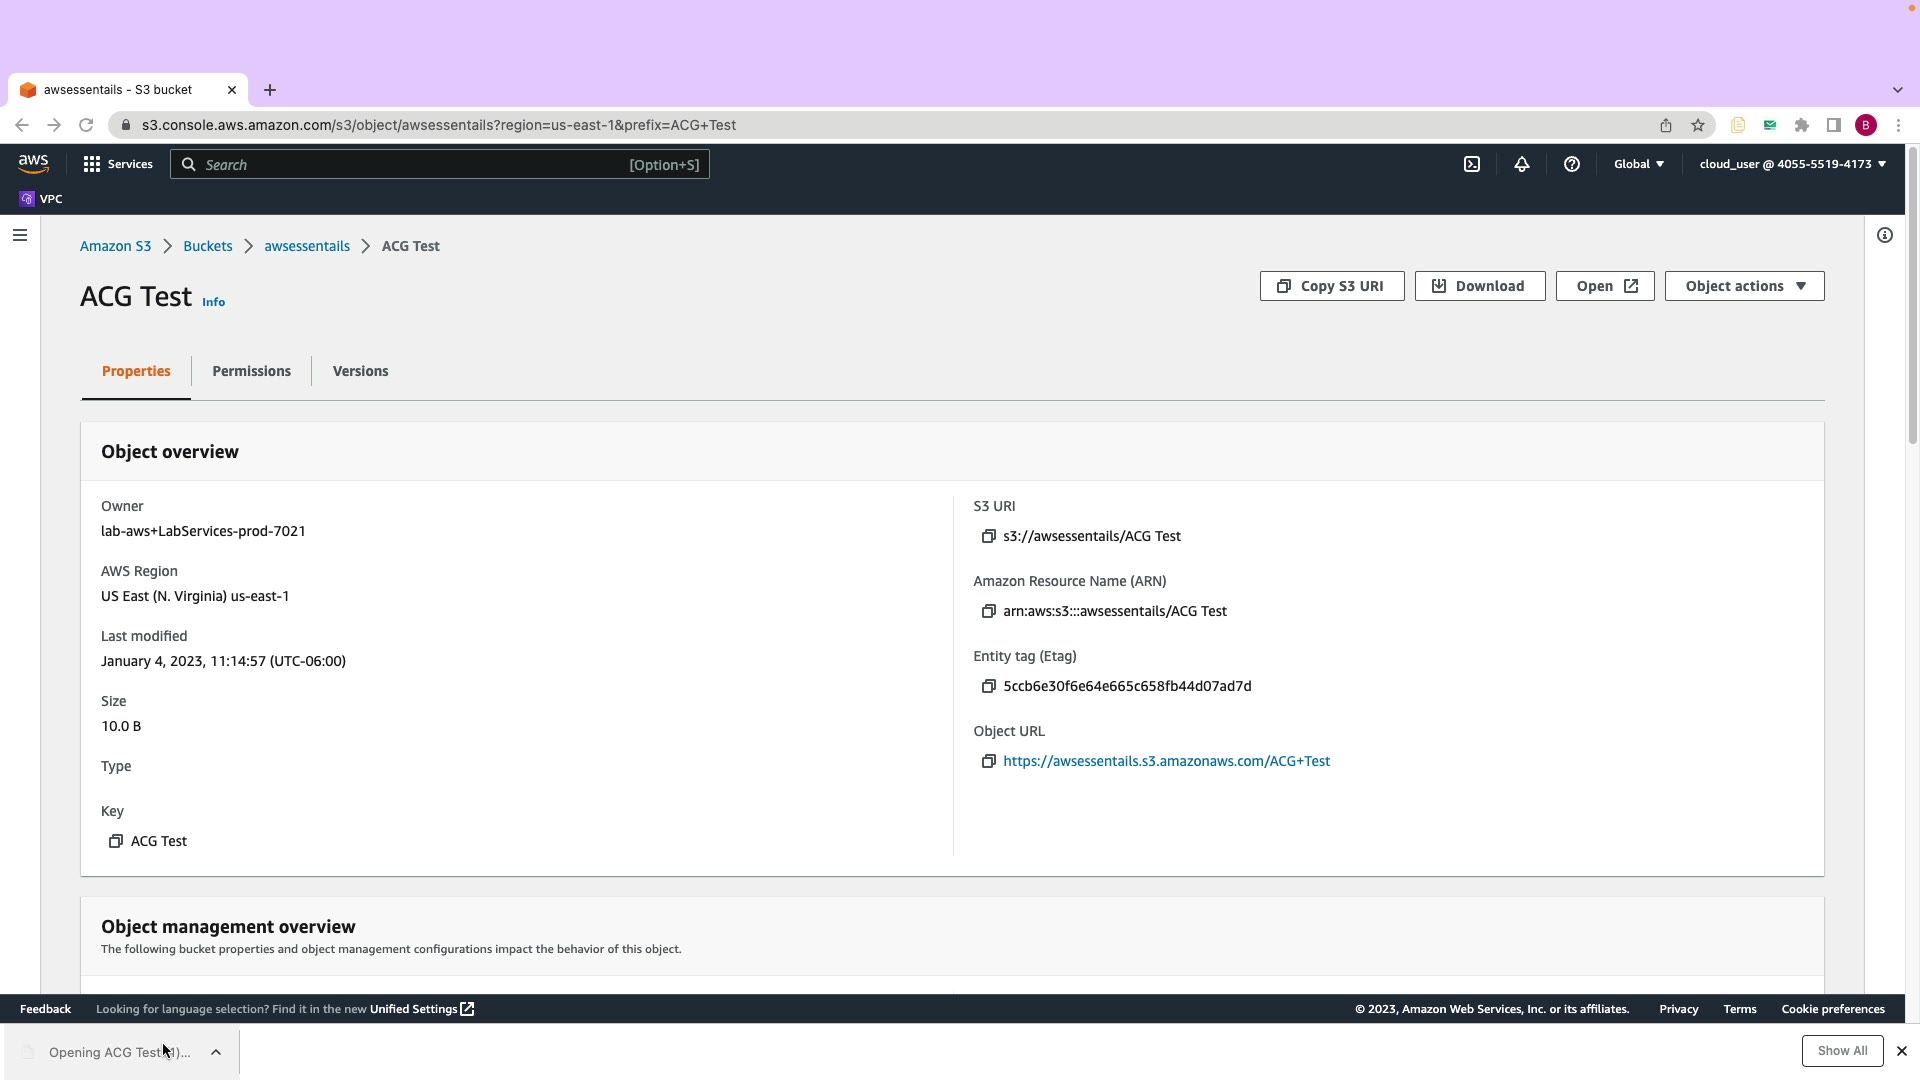The image size is (1920, 1080).
Task: Bookmark page with the star icon
Action: [x=1697, y=125]
